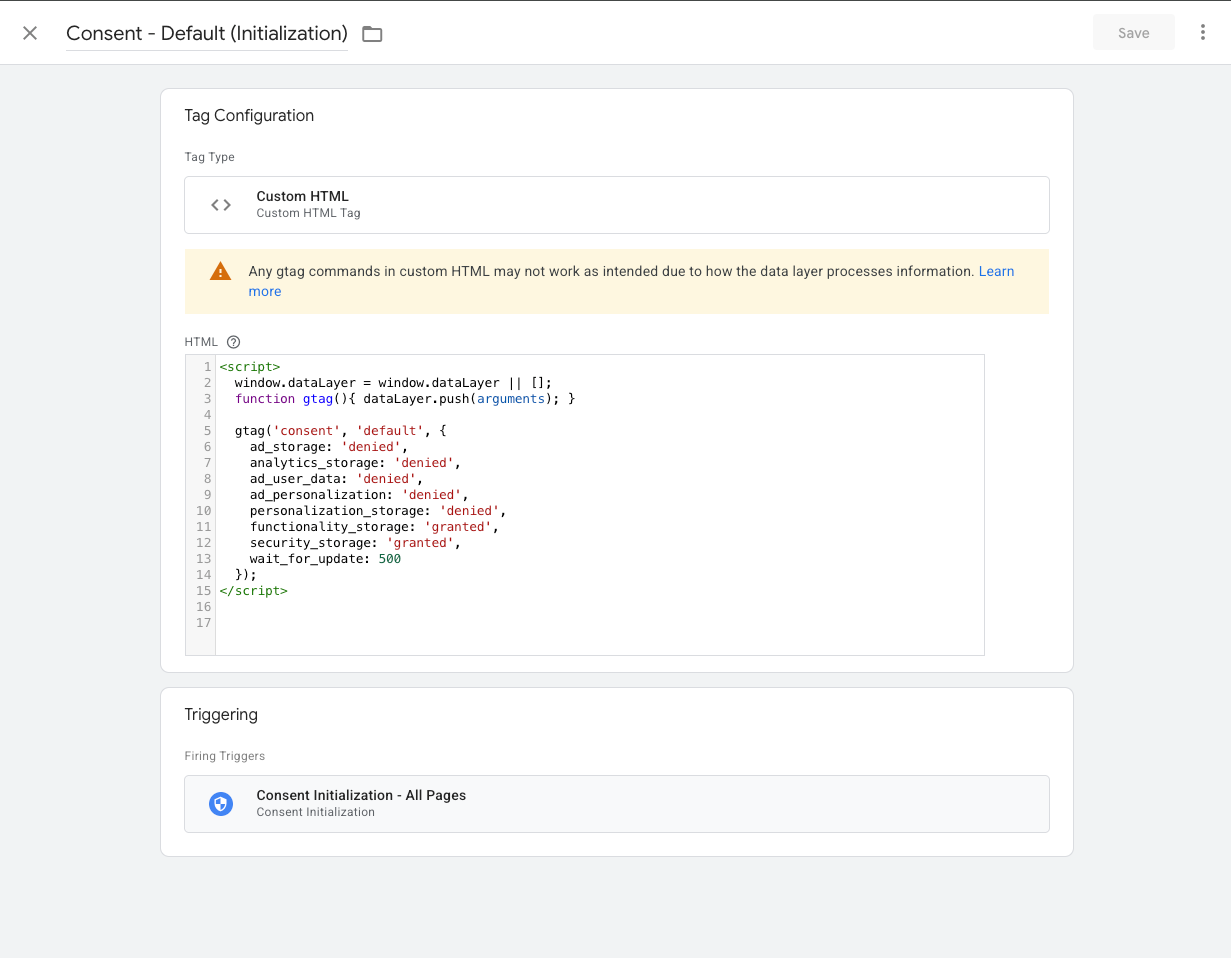Close the tag editor with the X icon
Screen dimensions: 1231x958
30,33
